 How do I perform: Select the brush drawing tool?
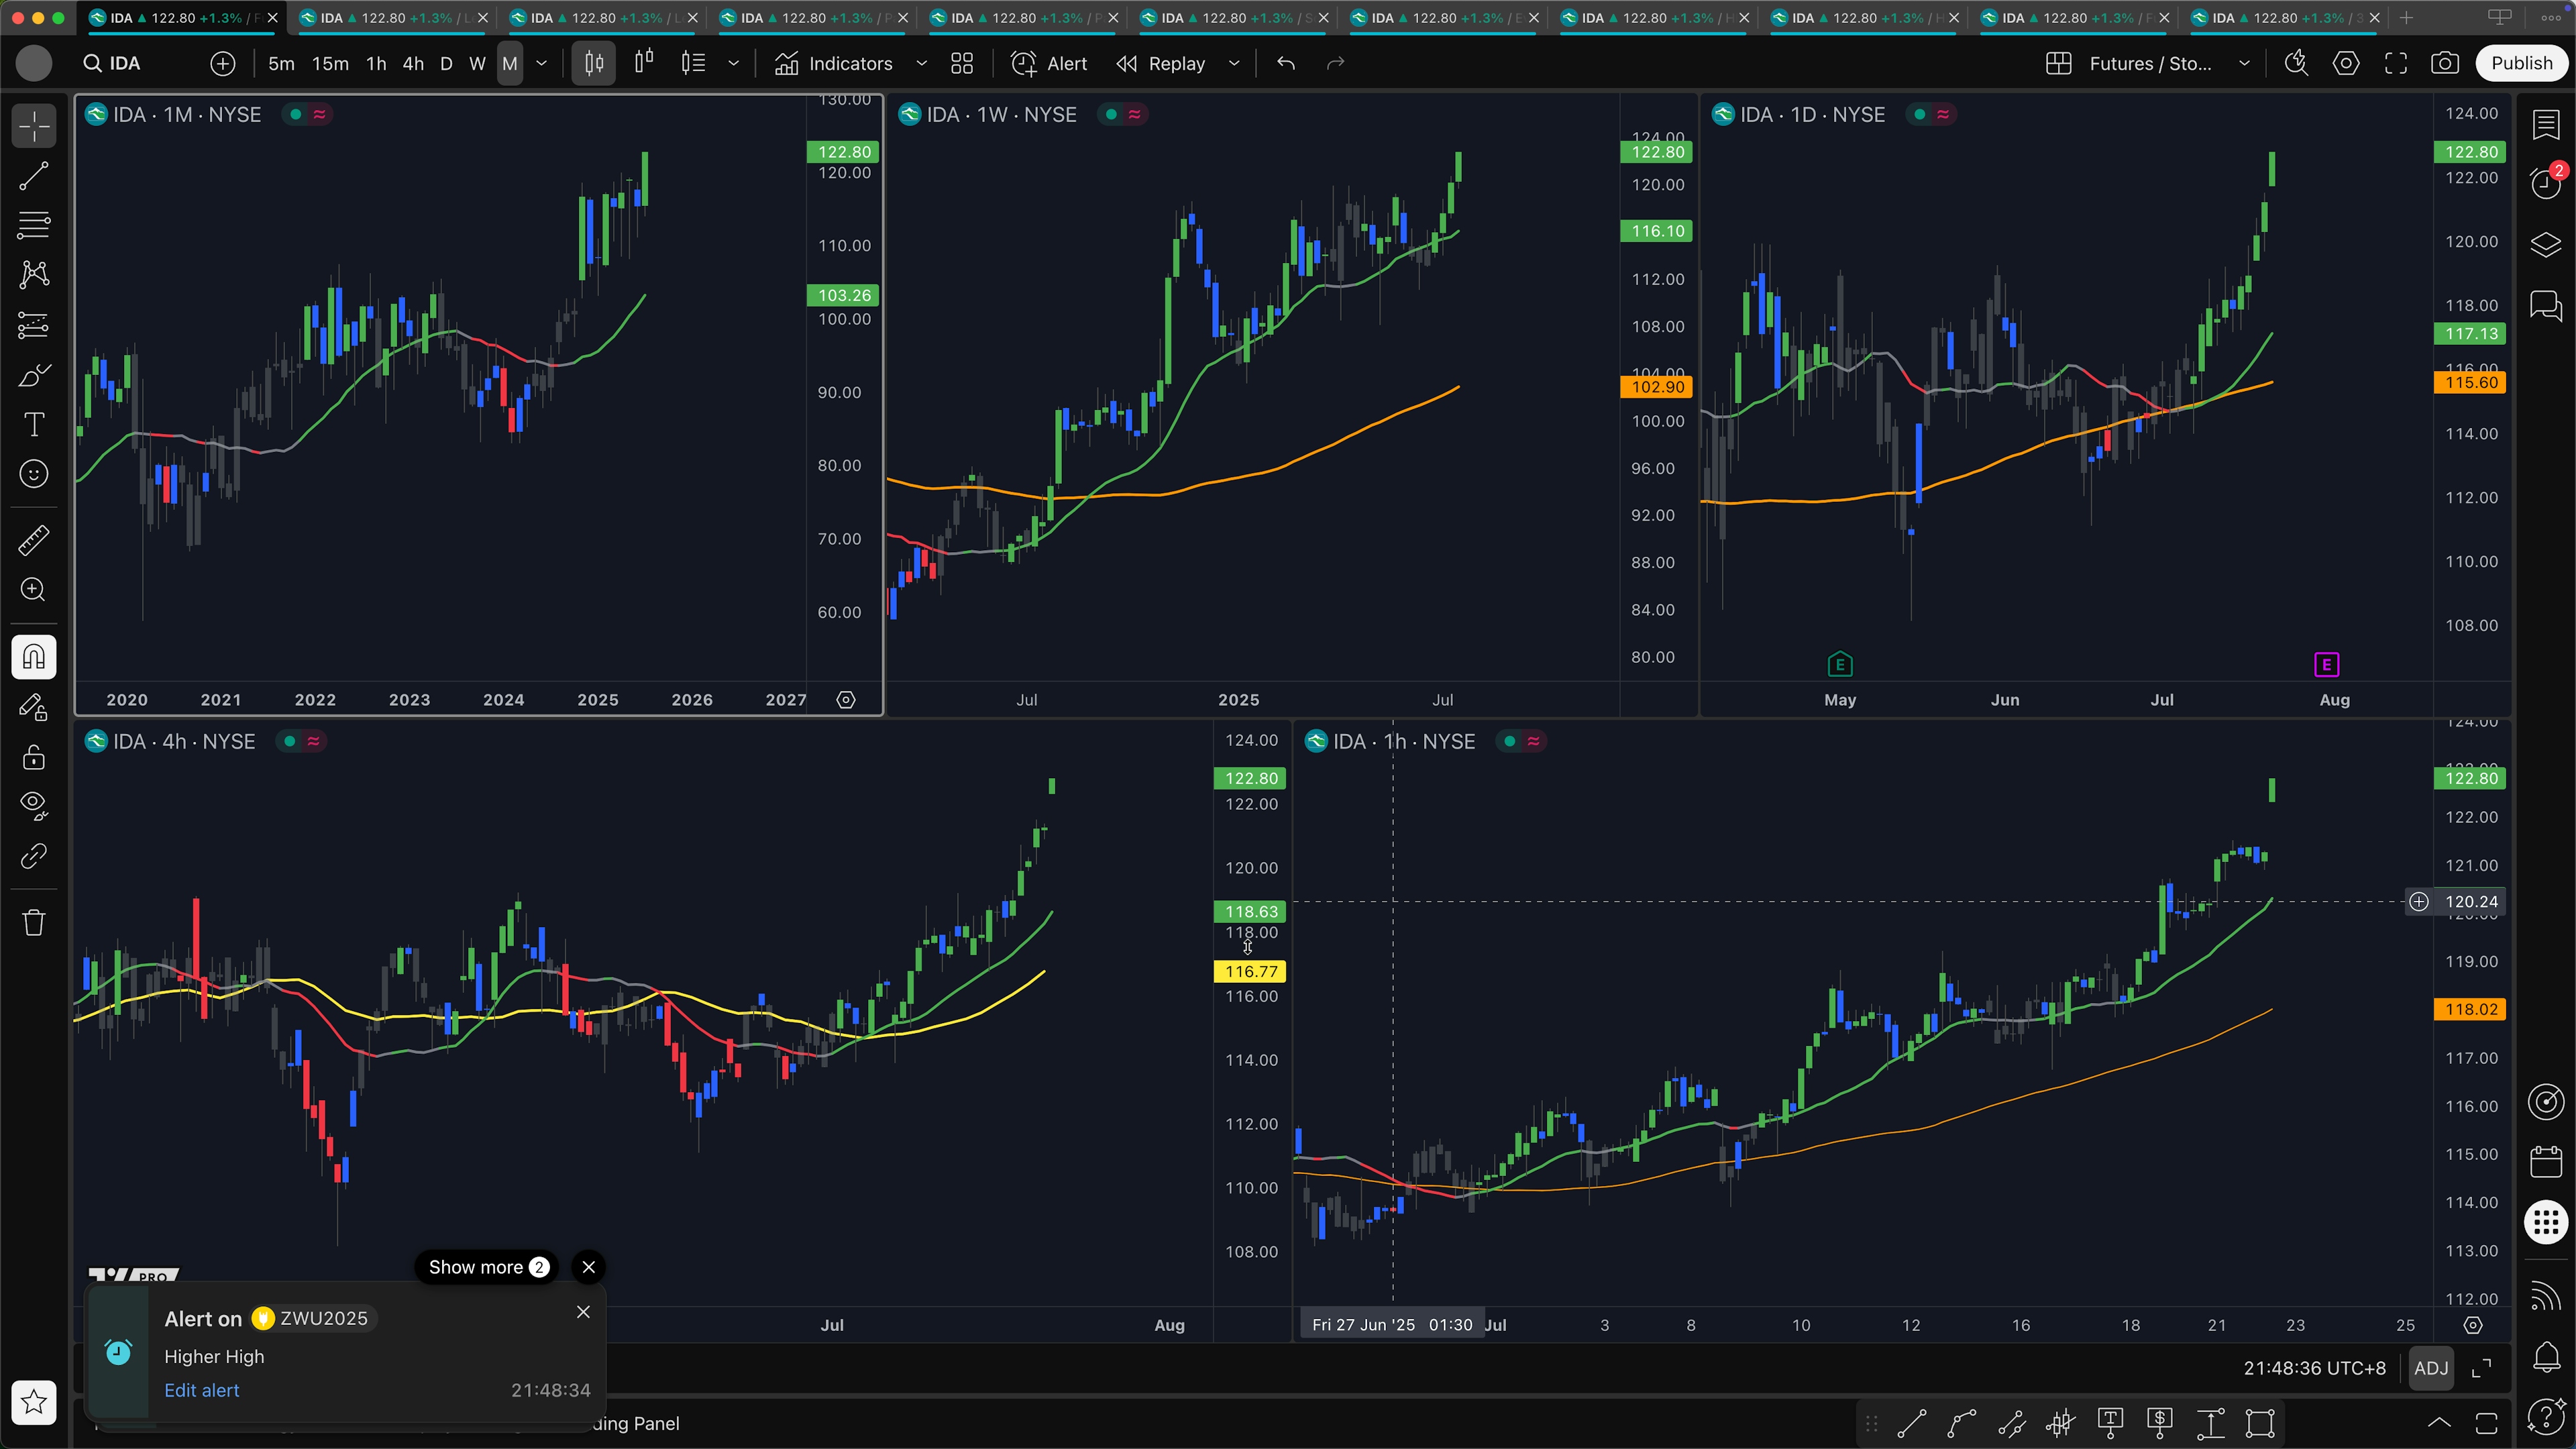34,375
